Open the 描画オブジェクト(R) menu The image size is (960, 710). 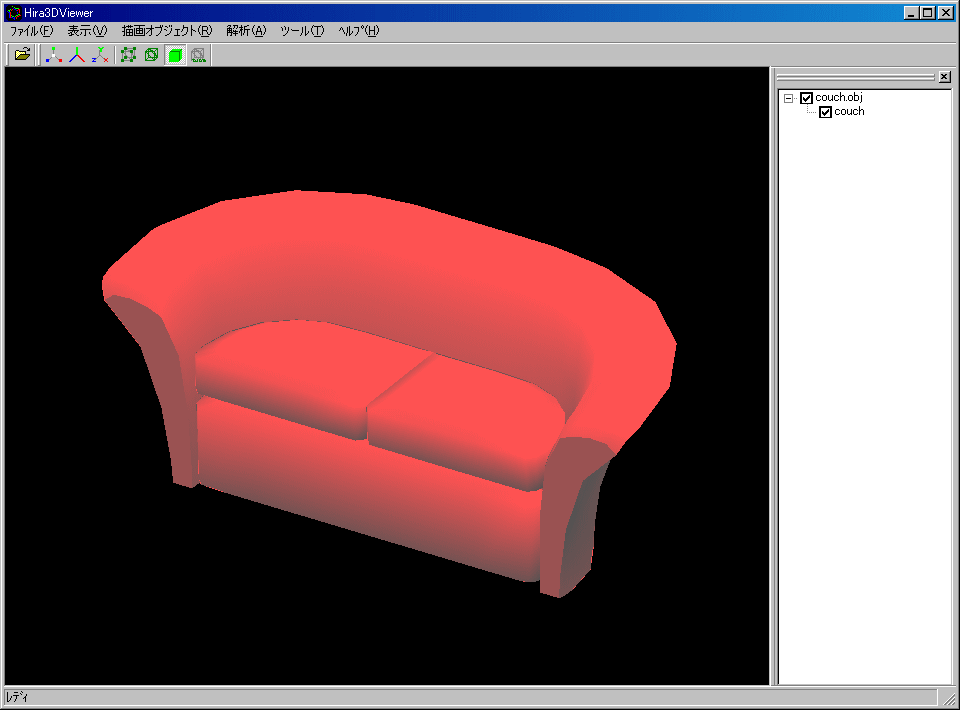(x=167, y=31)
